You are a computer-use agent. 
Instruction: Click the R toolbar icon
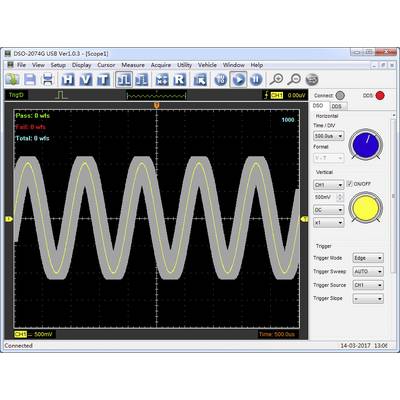coord(180,80)
